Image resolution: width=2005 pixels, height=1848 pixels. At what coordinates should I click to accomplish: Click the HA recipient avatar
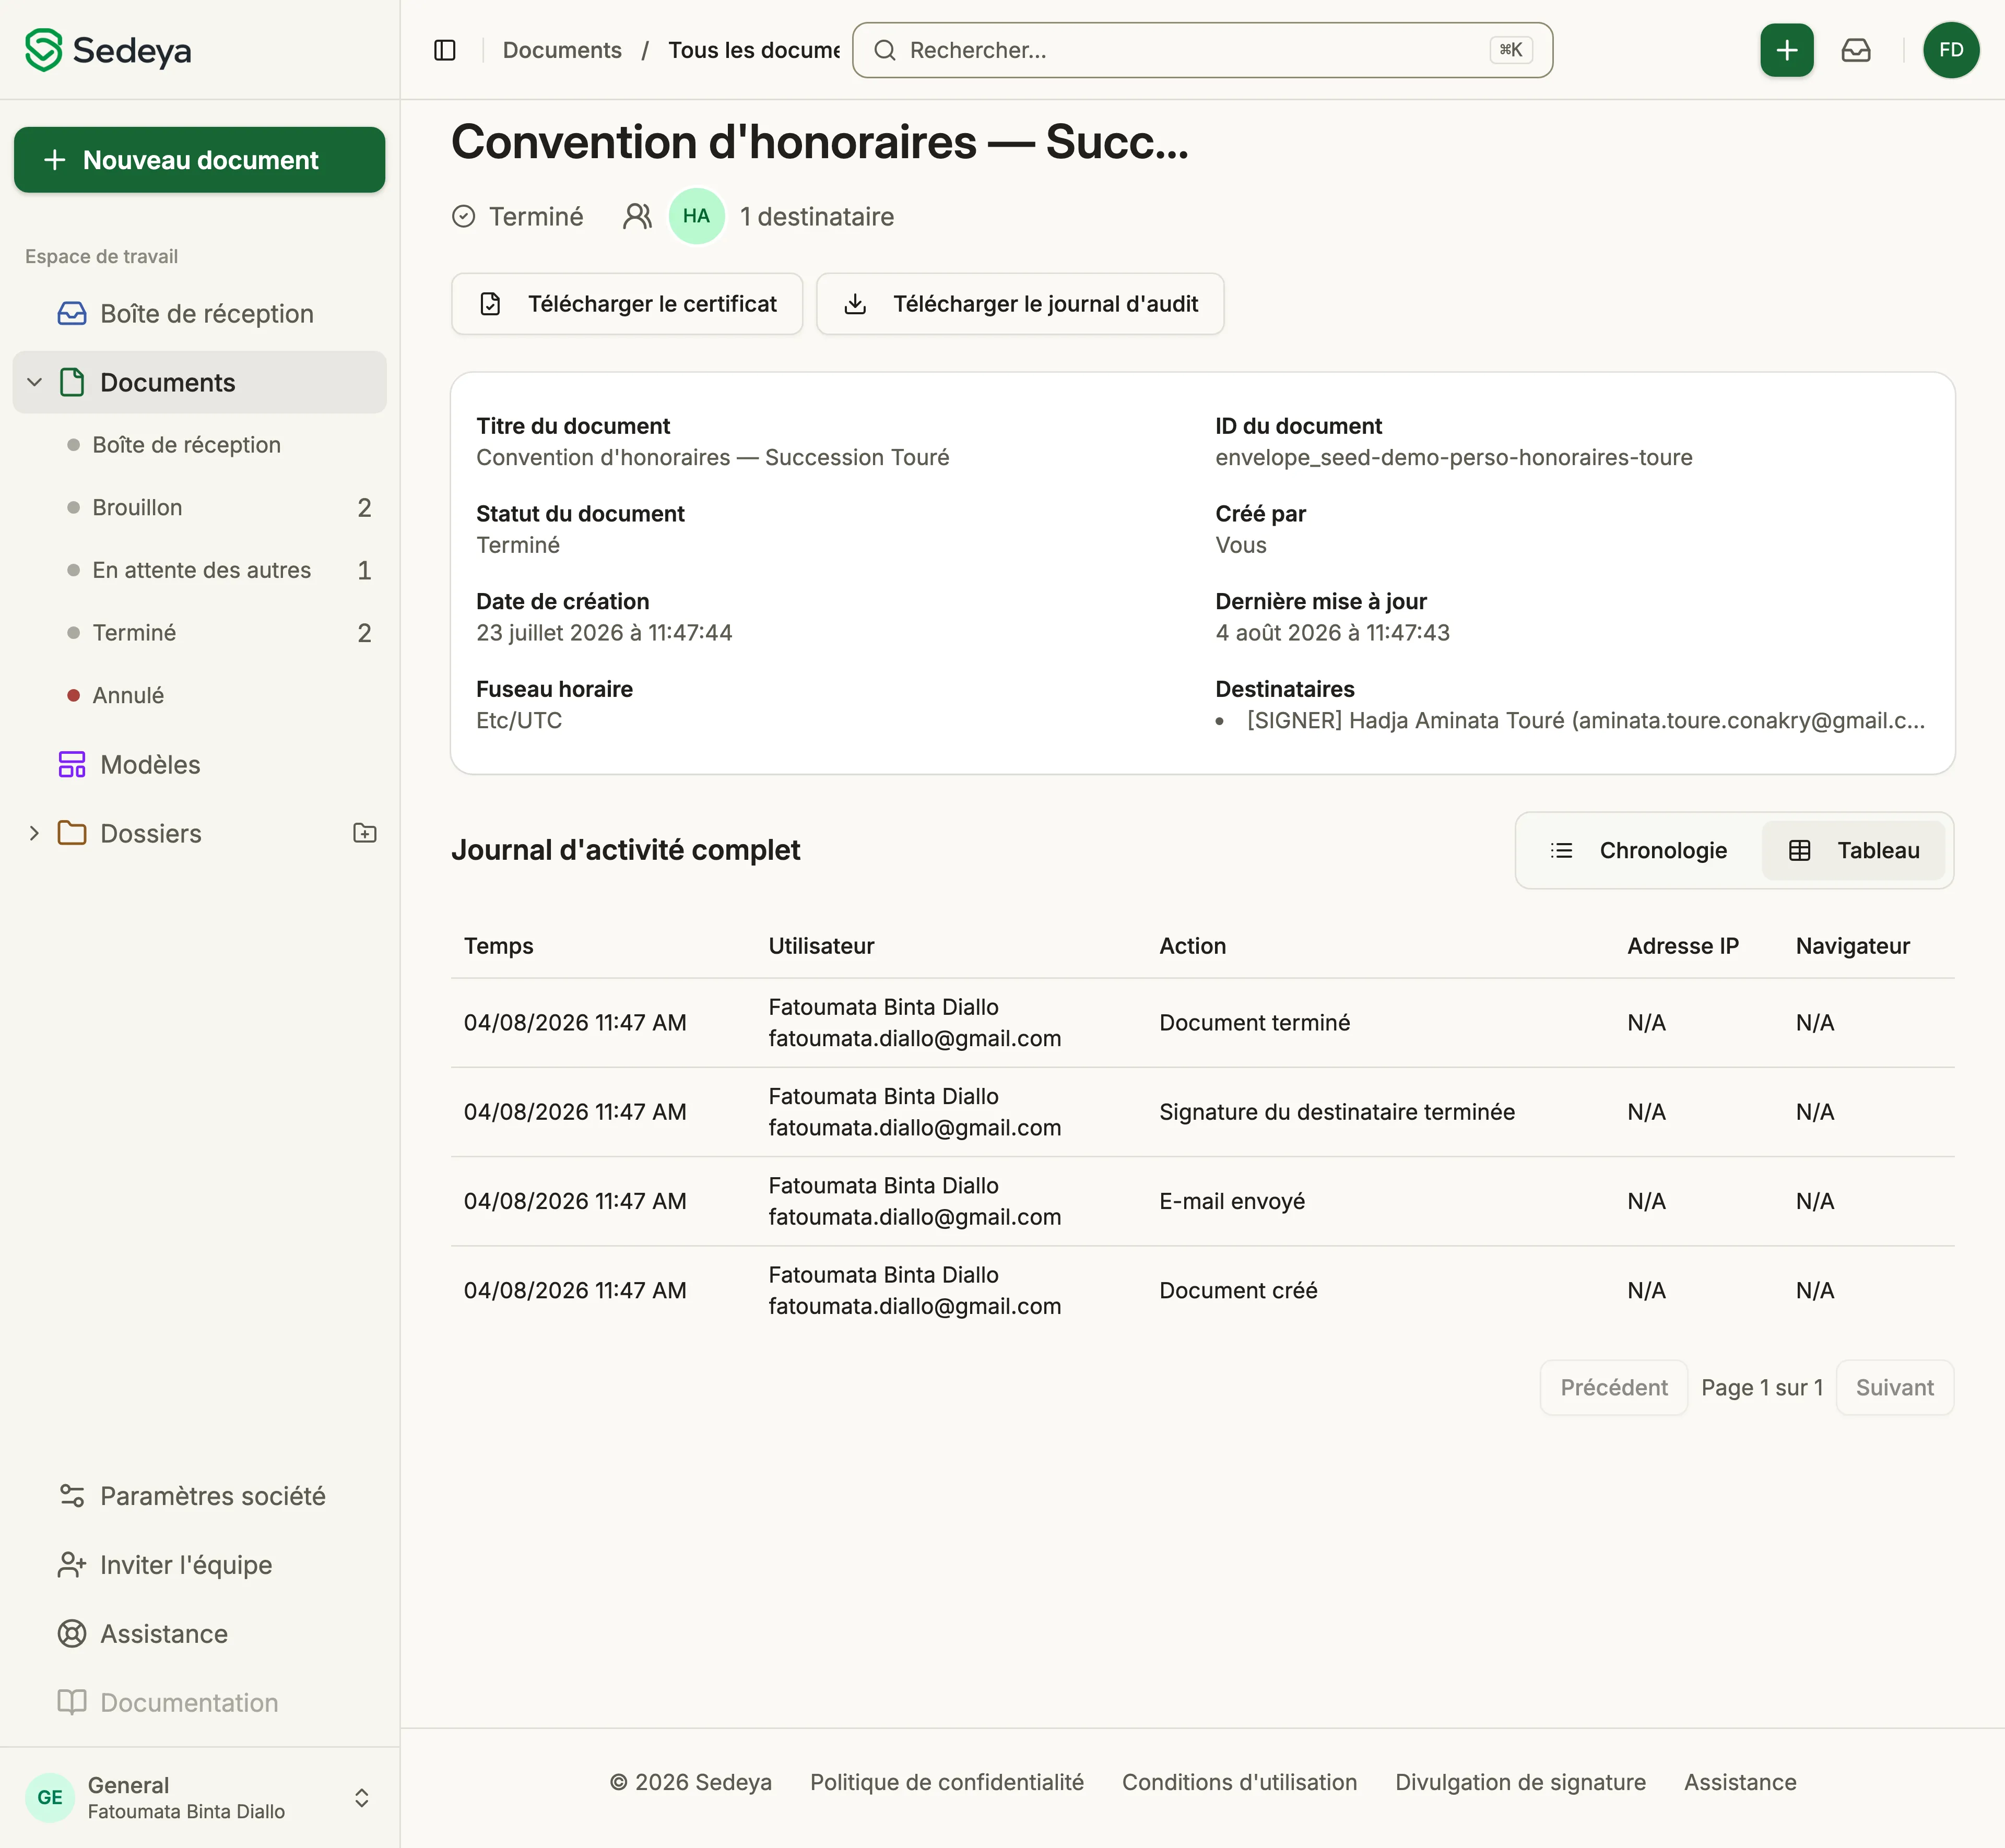(x=696, y=216)
